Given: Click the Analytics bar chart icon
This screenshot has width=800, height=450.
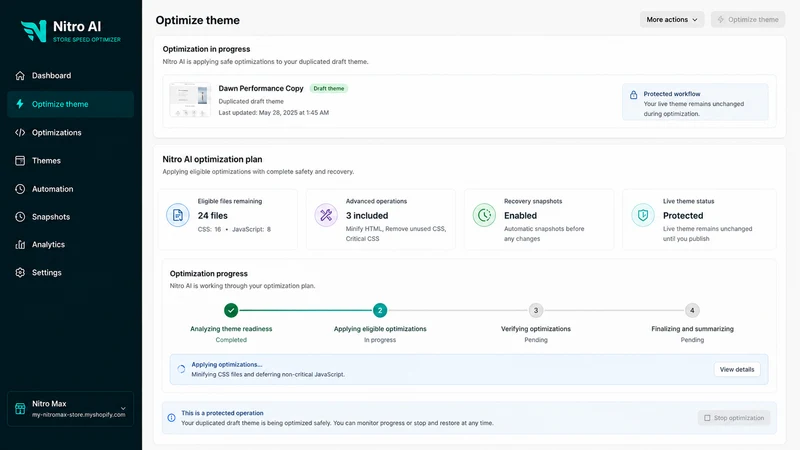Looking at the screenshot, I should click(x=20, y=244).
